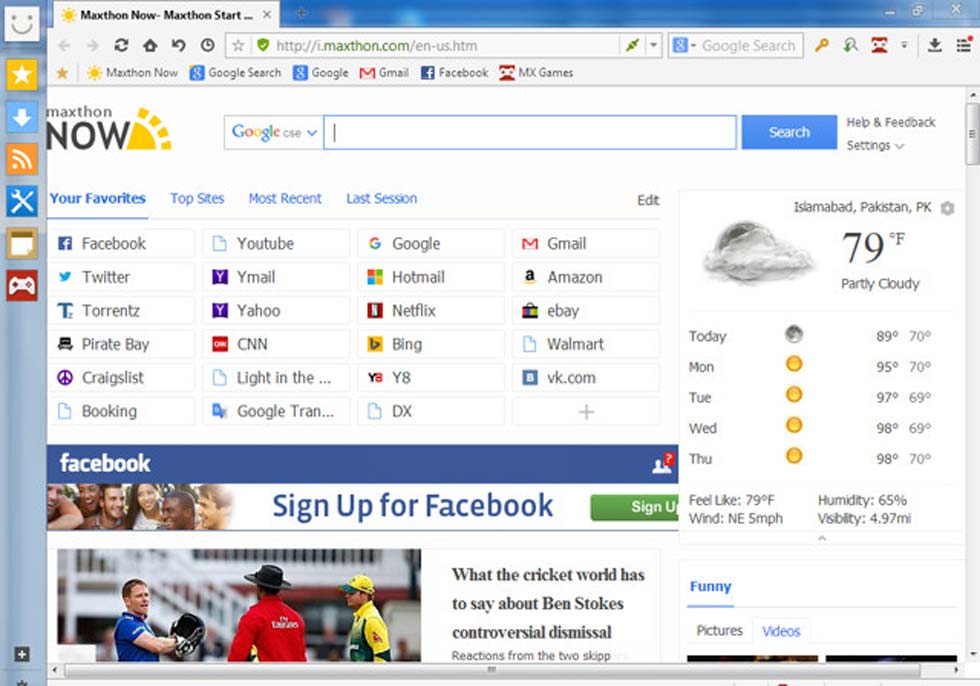
Task: Click the horizontal scrollbar at bottom
Action: tap(492, 670)
